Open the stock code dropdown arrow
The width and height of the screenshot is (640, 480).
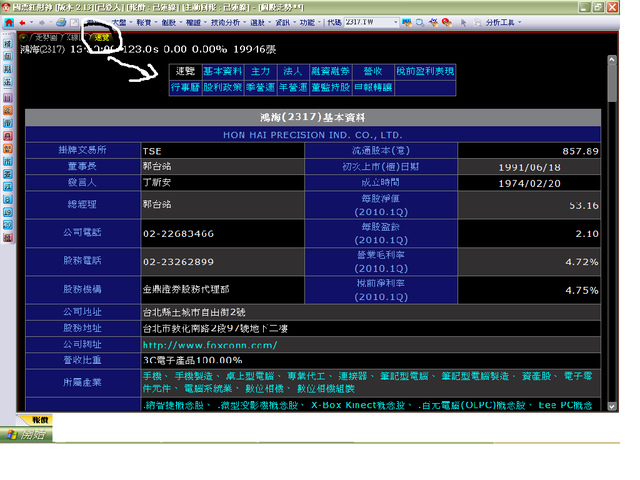pos(395,22)
